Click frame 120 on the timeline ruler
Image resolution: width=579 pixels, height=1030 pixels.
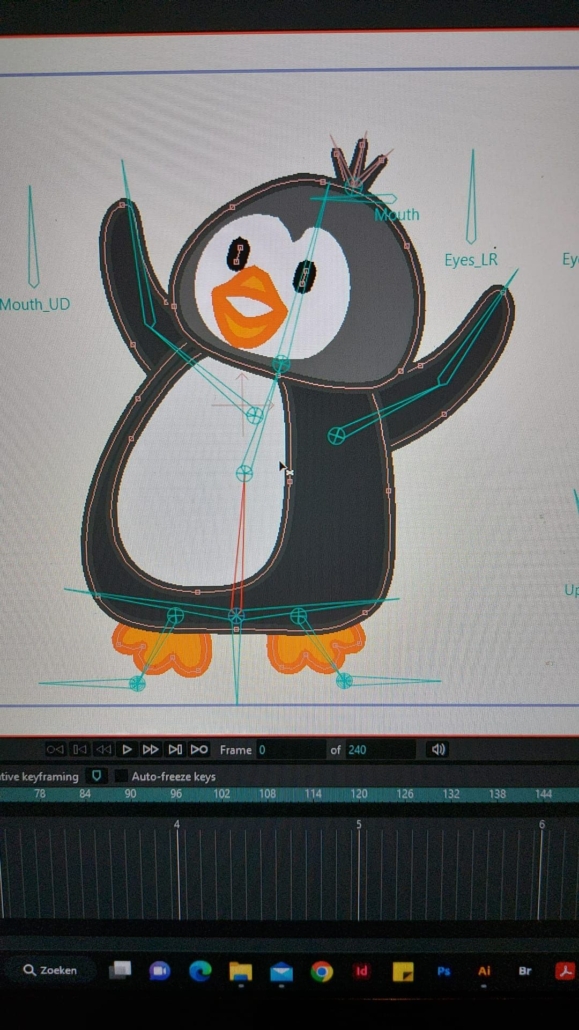pos(359,794)
